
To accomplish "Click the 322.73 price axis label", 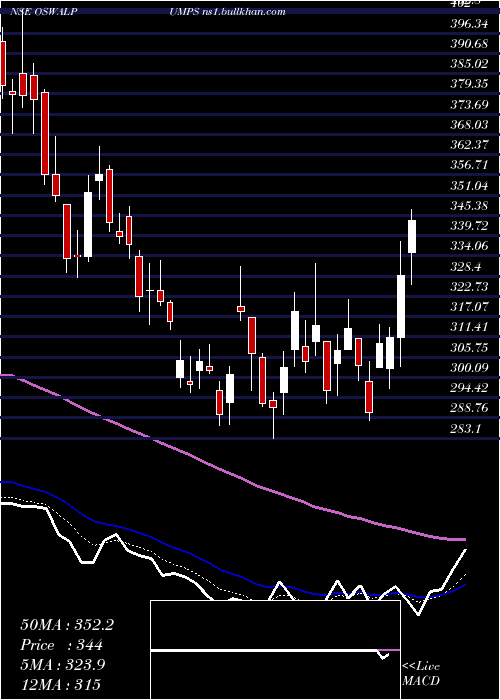I will pyautogui.click(x=469, y=286).
